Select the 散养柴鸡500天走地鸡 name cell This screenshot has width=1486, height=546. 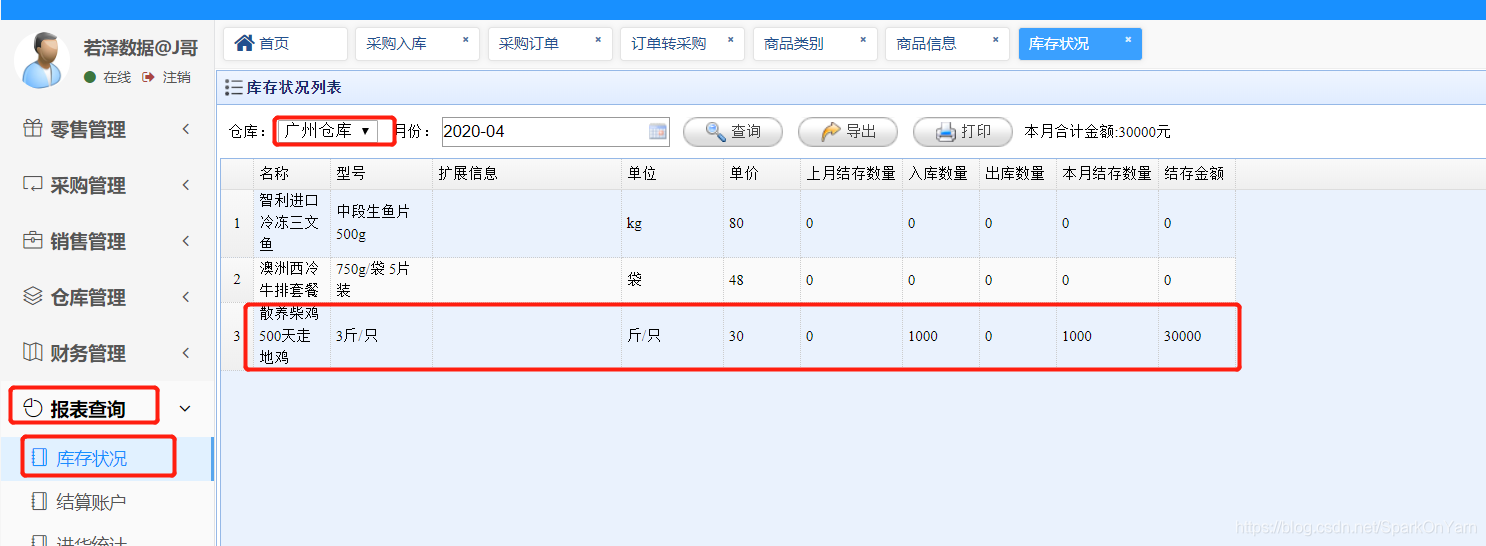pos(291,336)
